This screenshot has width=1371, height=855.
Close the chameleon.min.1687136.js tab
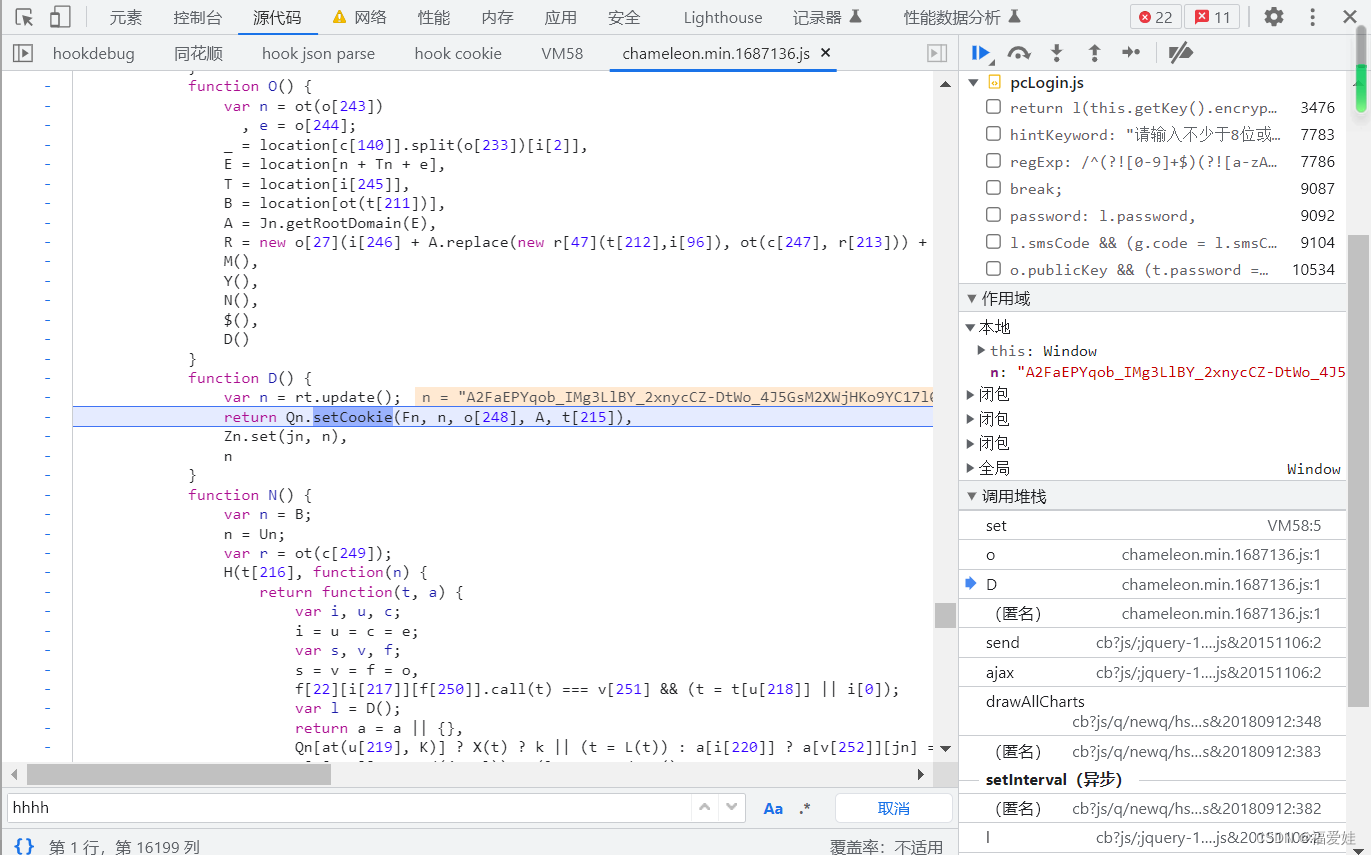coord(826,53)
